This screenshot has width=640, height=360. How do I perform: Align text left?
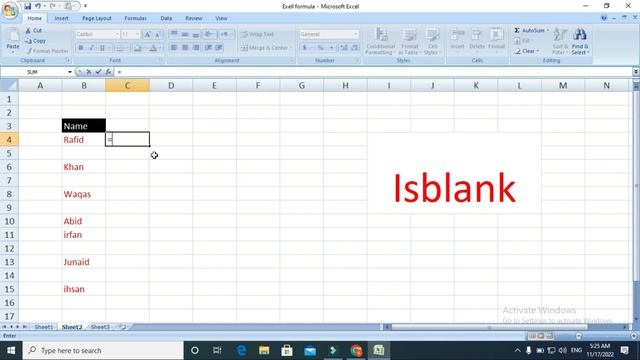[174, 48]
